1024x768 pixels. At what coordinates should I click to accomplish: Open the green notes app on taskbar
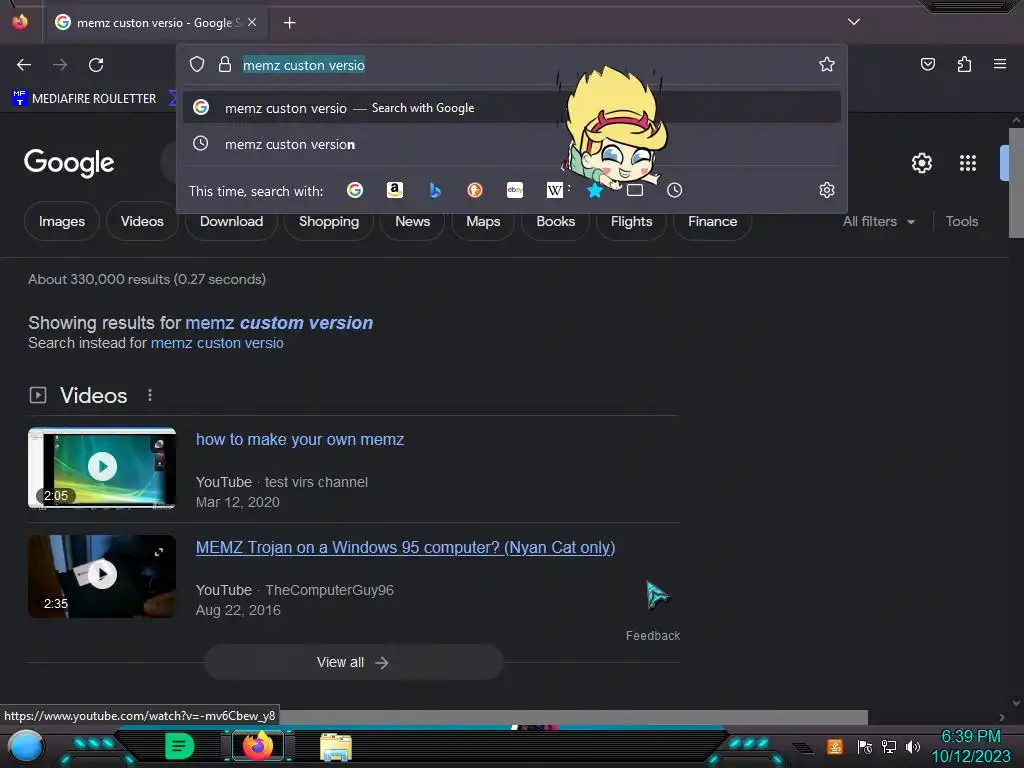pos(180,746)
